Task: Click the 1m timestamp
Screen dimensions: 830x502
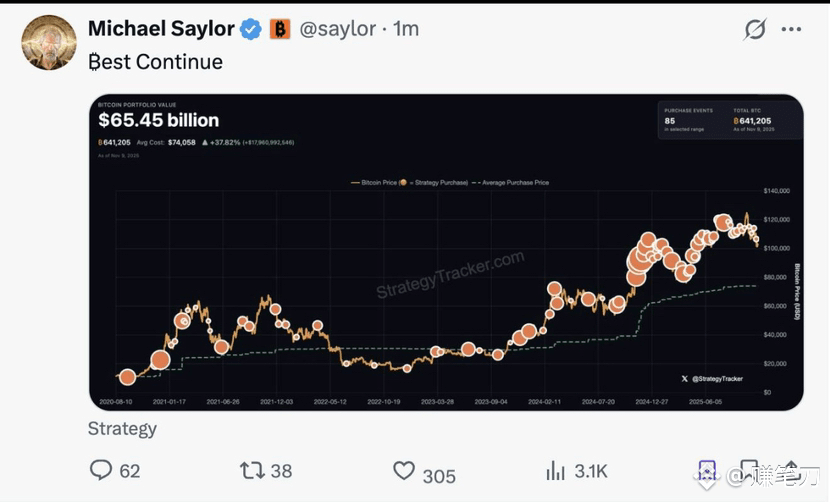Action: click(x=406, y=30)
